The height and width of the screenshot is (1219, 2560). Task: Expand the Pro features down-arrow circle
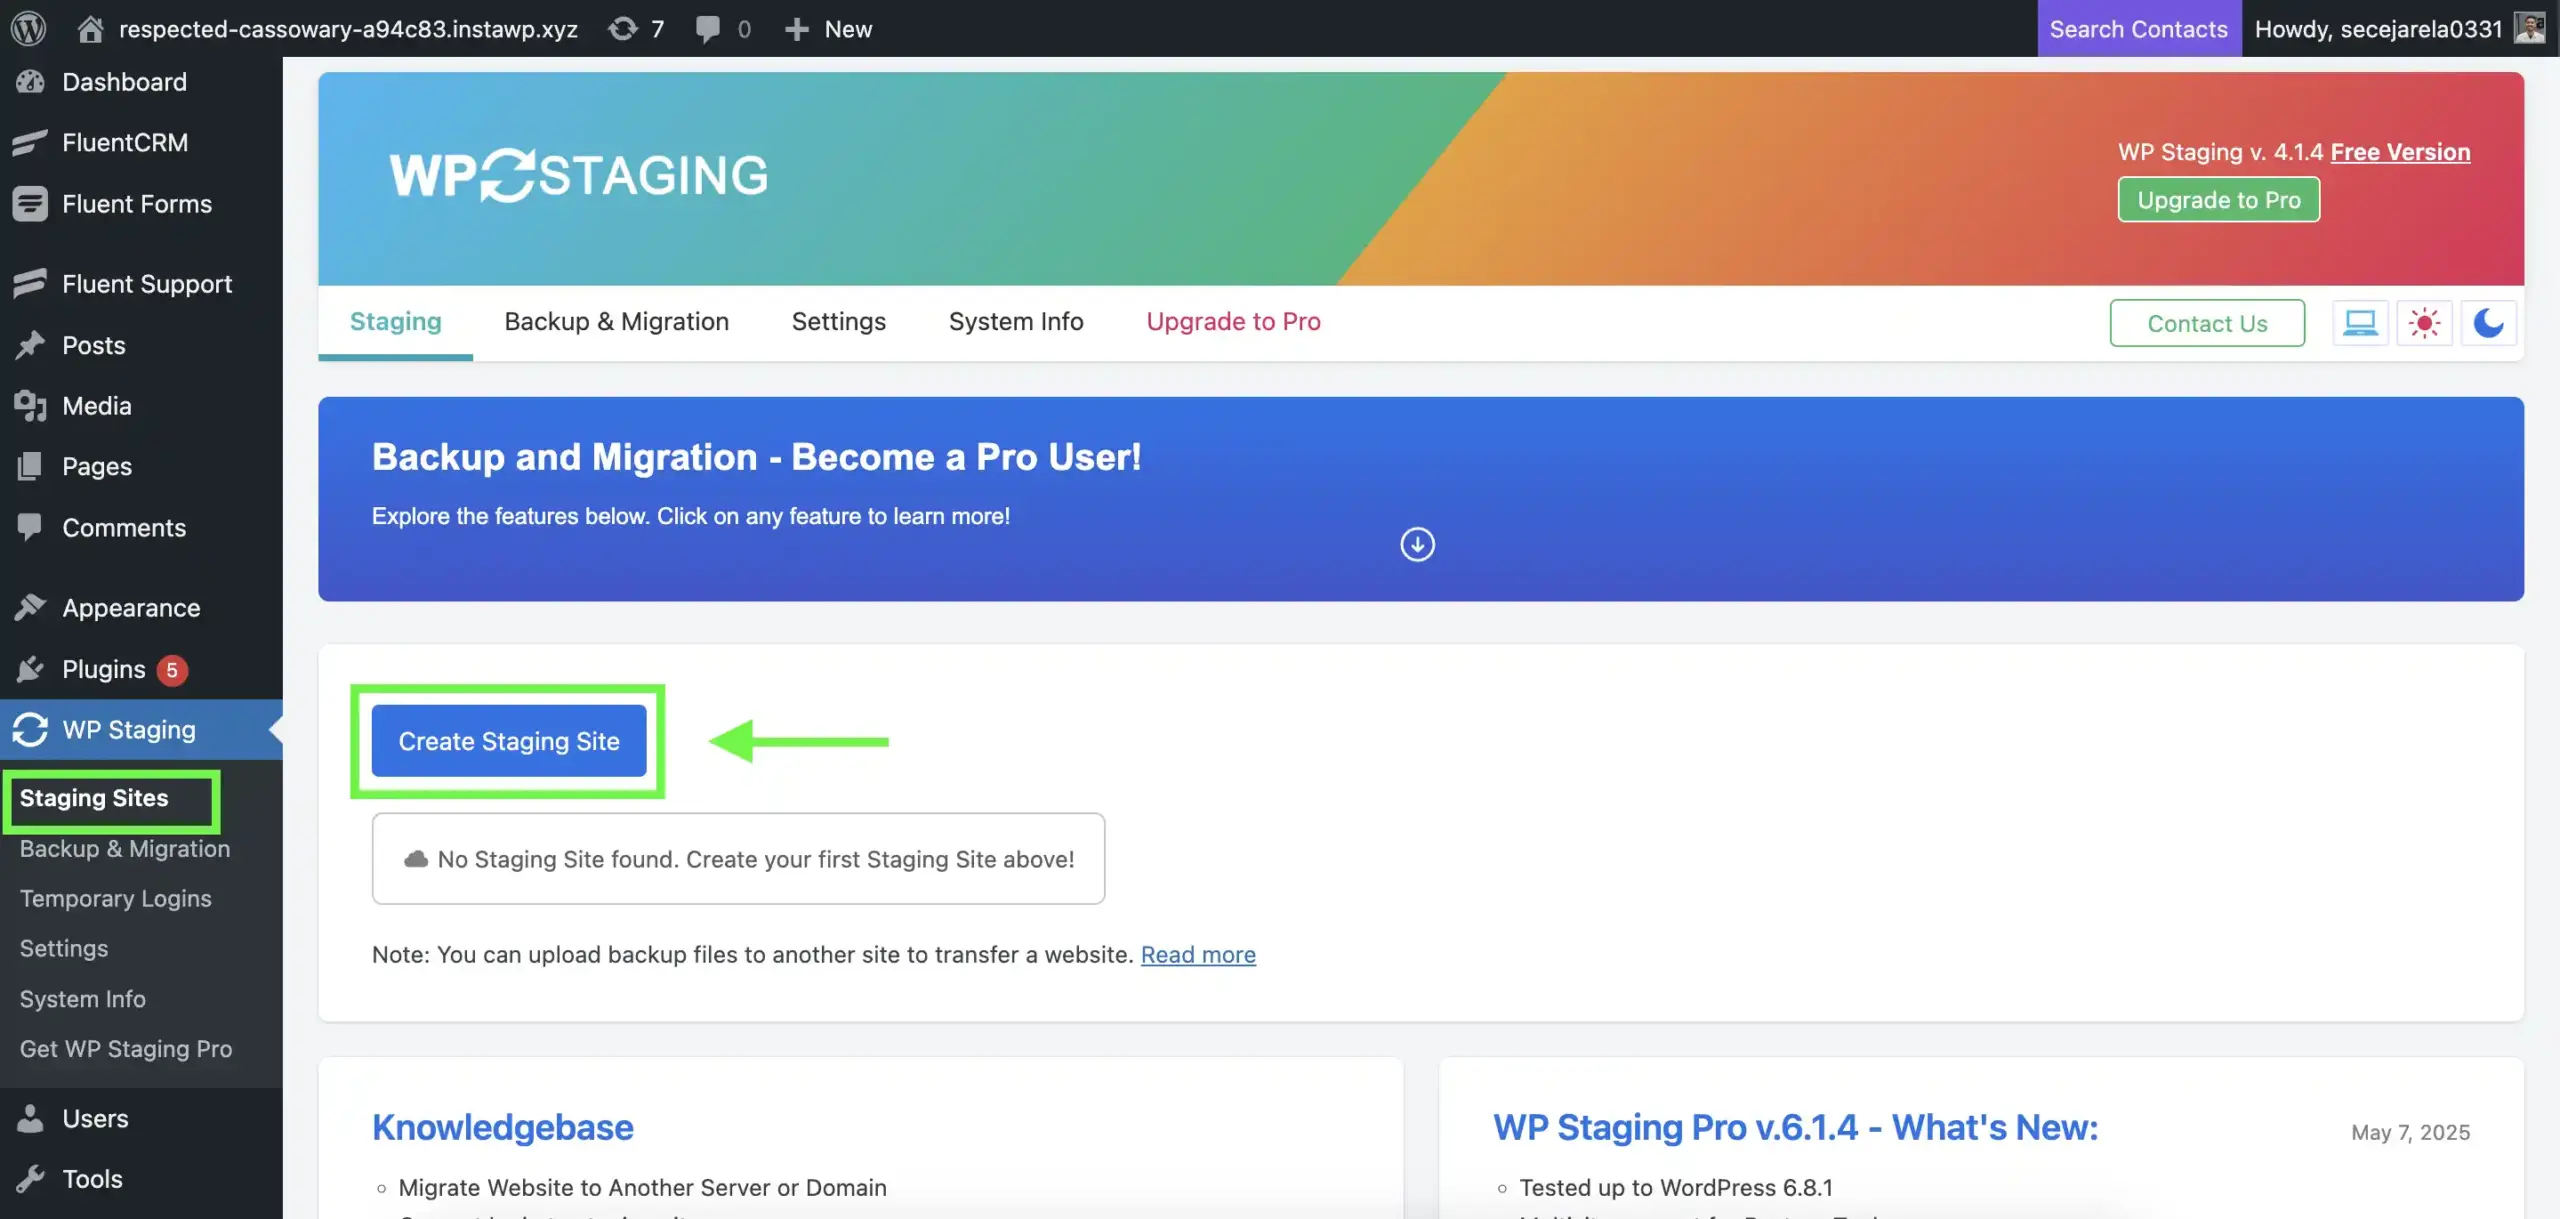(x=1417, y=545)
